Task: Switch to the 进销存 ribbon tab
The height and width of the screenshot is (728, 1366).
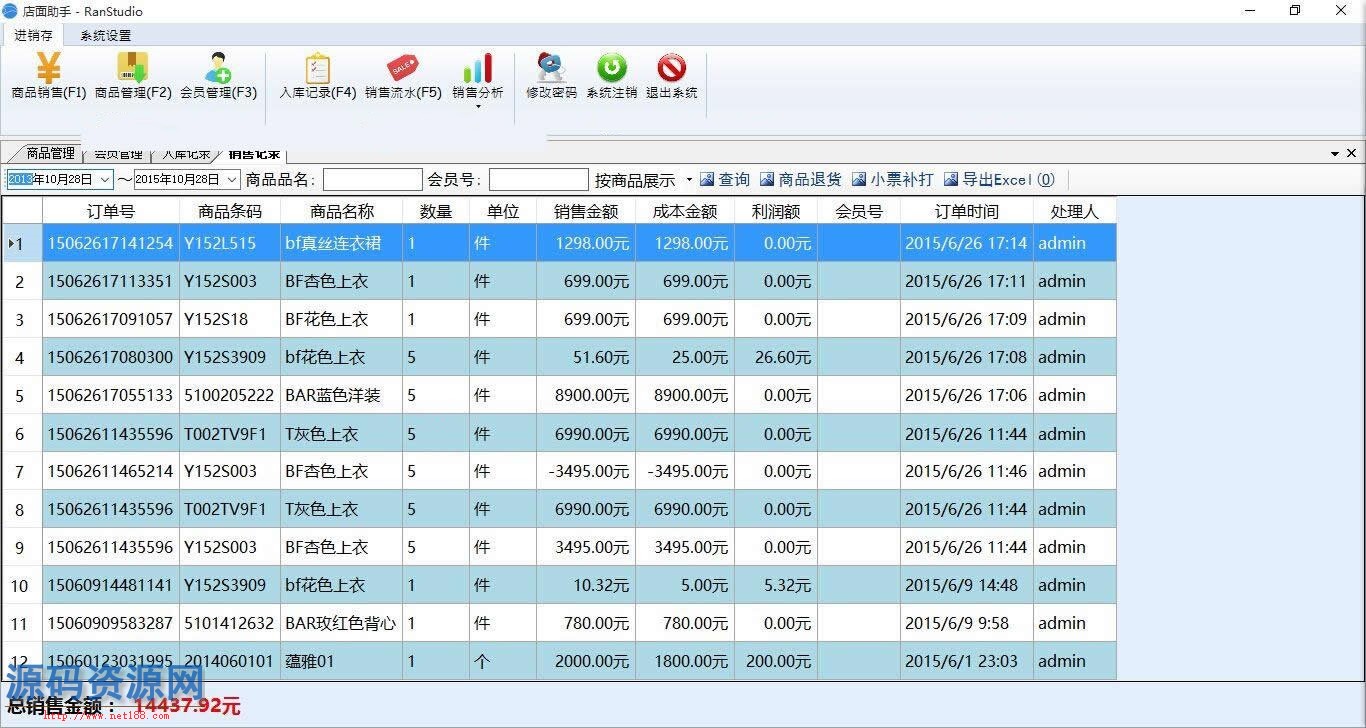Action: [33, 35]
